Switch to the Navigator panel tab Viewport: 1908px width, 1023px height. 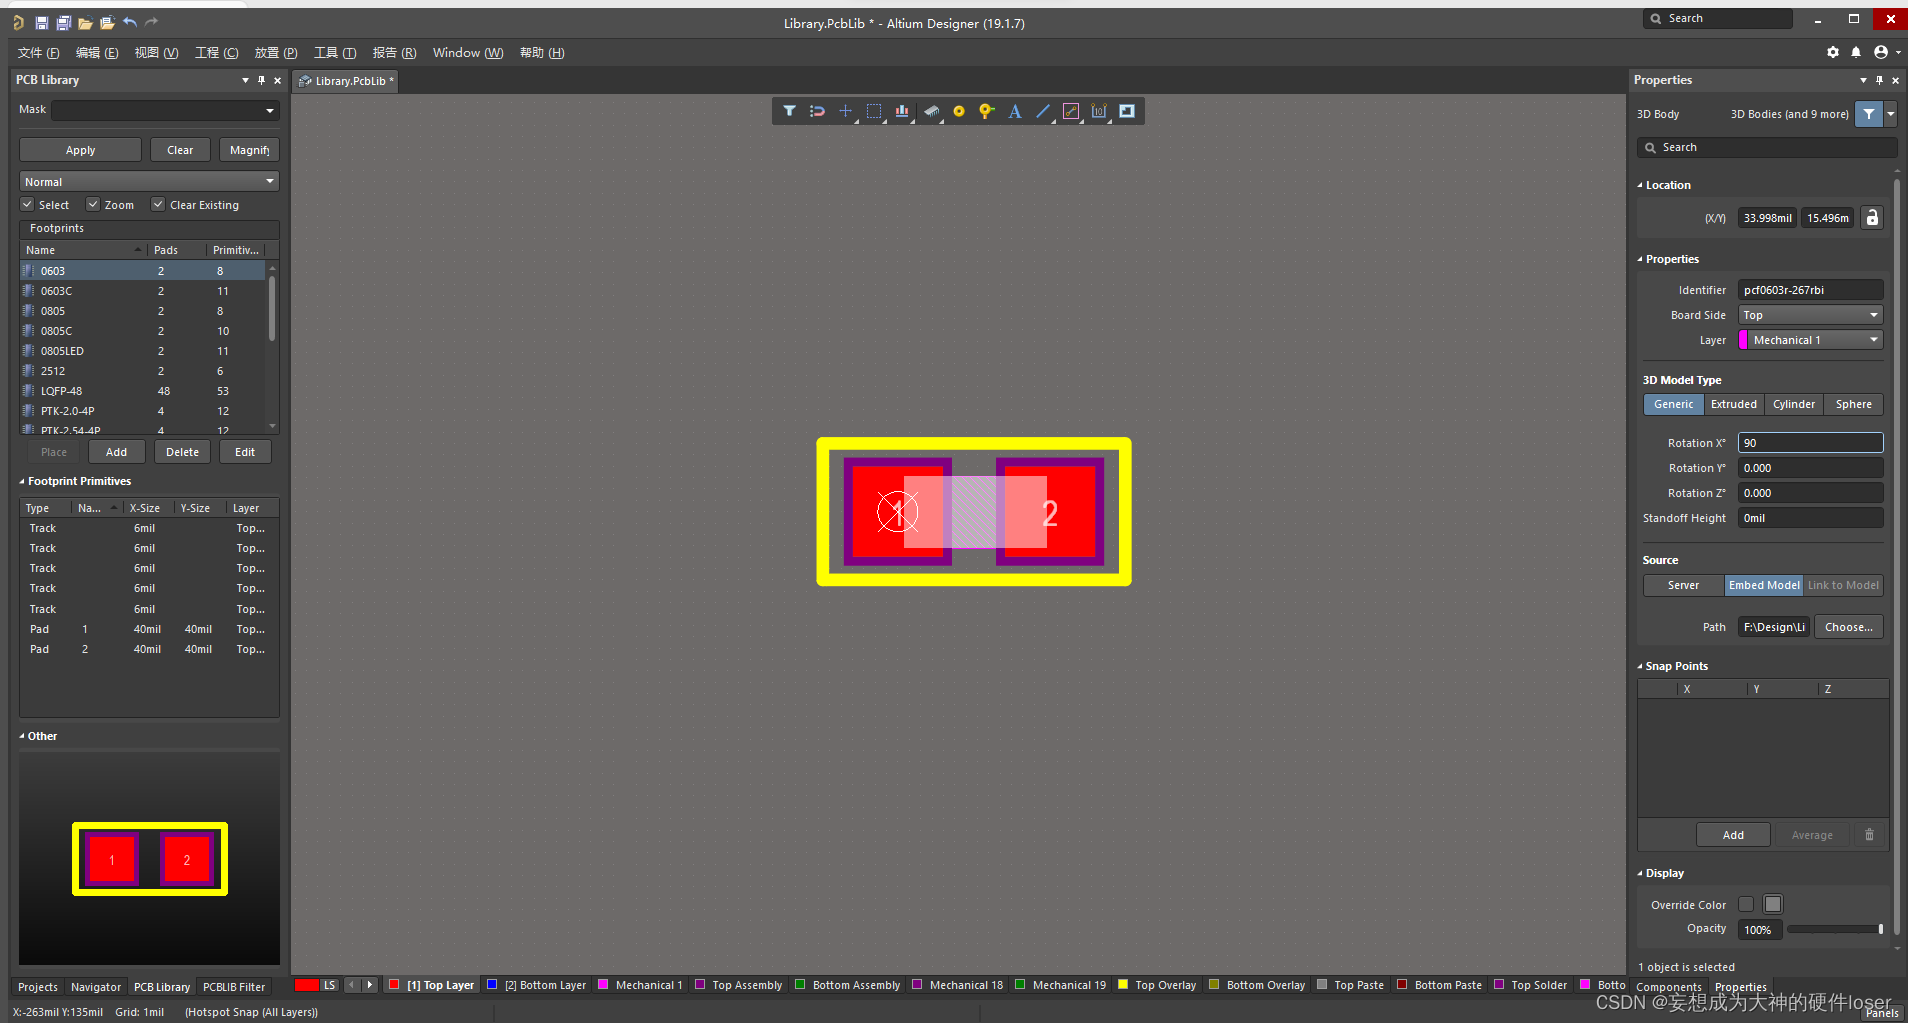point(96,986)
